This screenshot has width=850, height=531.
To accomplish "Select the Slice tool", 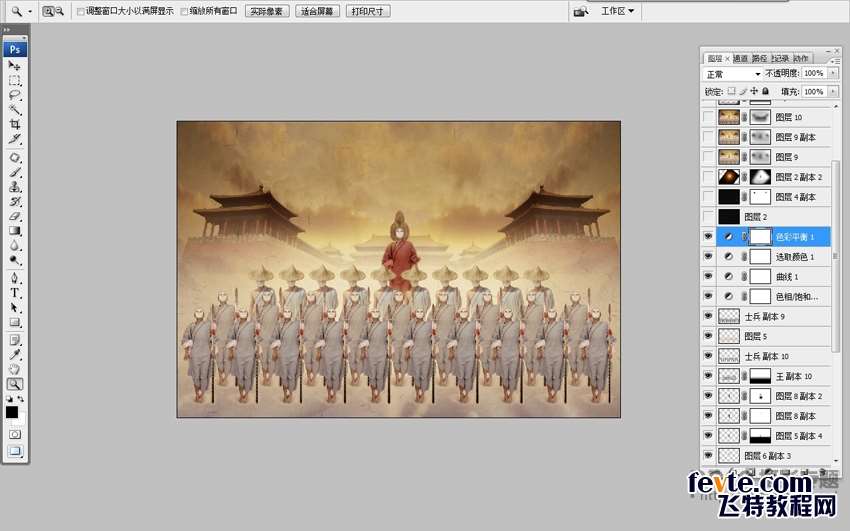I will point(15,139).
